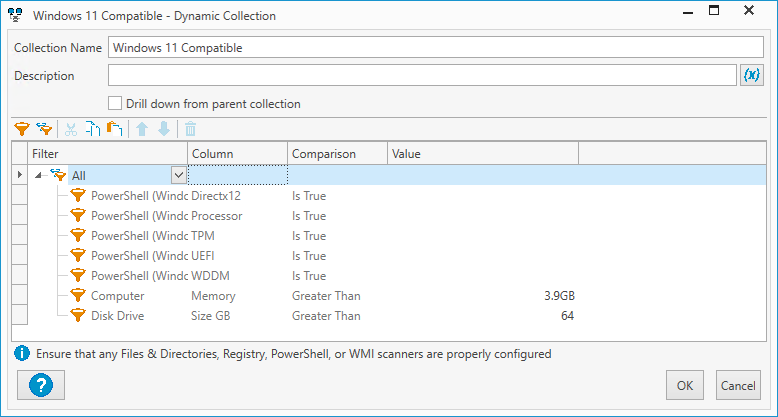778x417 pixels.
Task: Click Greater Than comparison on the Disk Drive row
Action: pos(326,316)
